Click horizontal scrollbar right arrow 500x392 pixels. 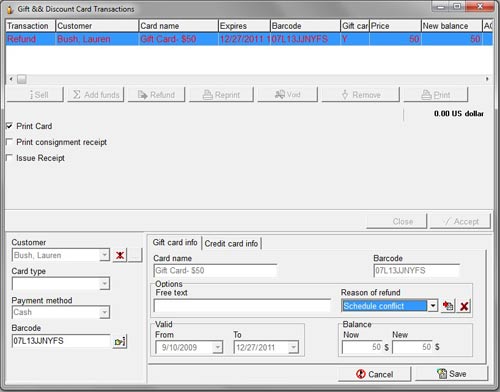click(487, 79)
